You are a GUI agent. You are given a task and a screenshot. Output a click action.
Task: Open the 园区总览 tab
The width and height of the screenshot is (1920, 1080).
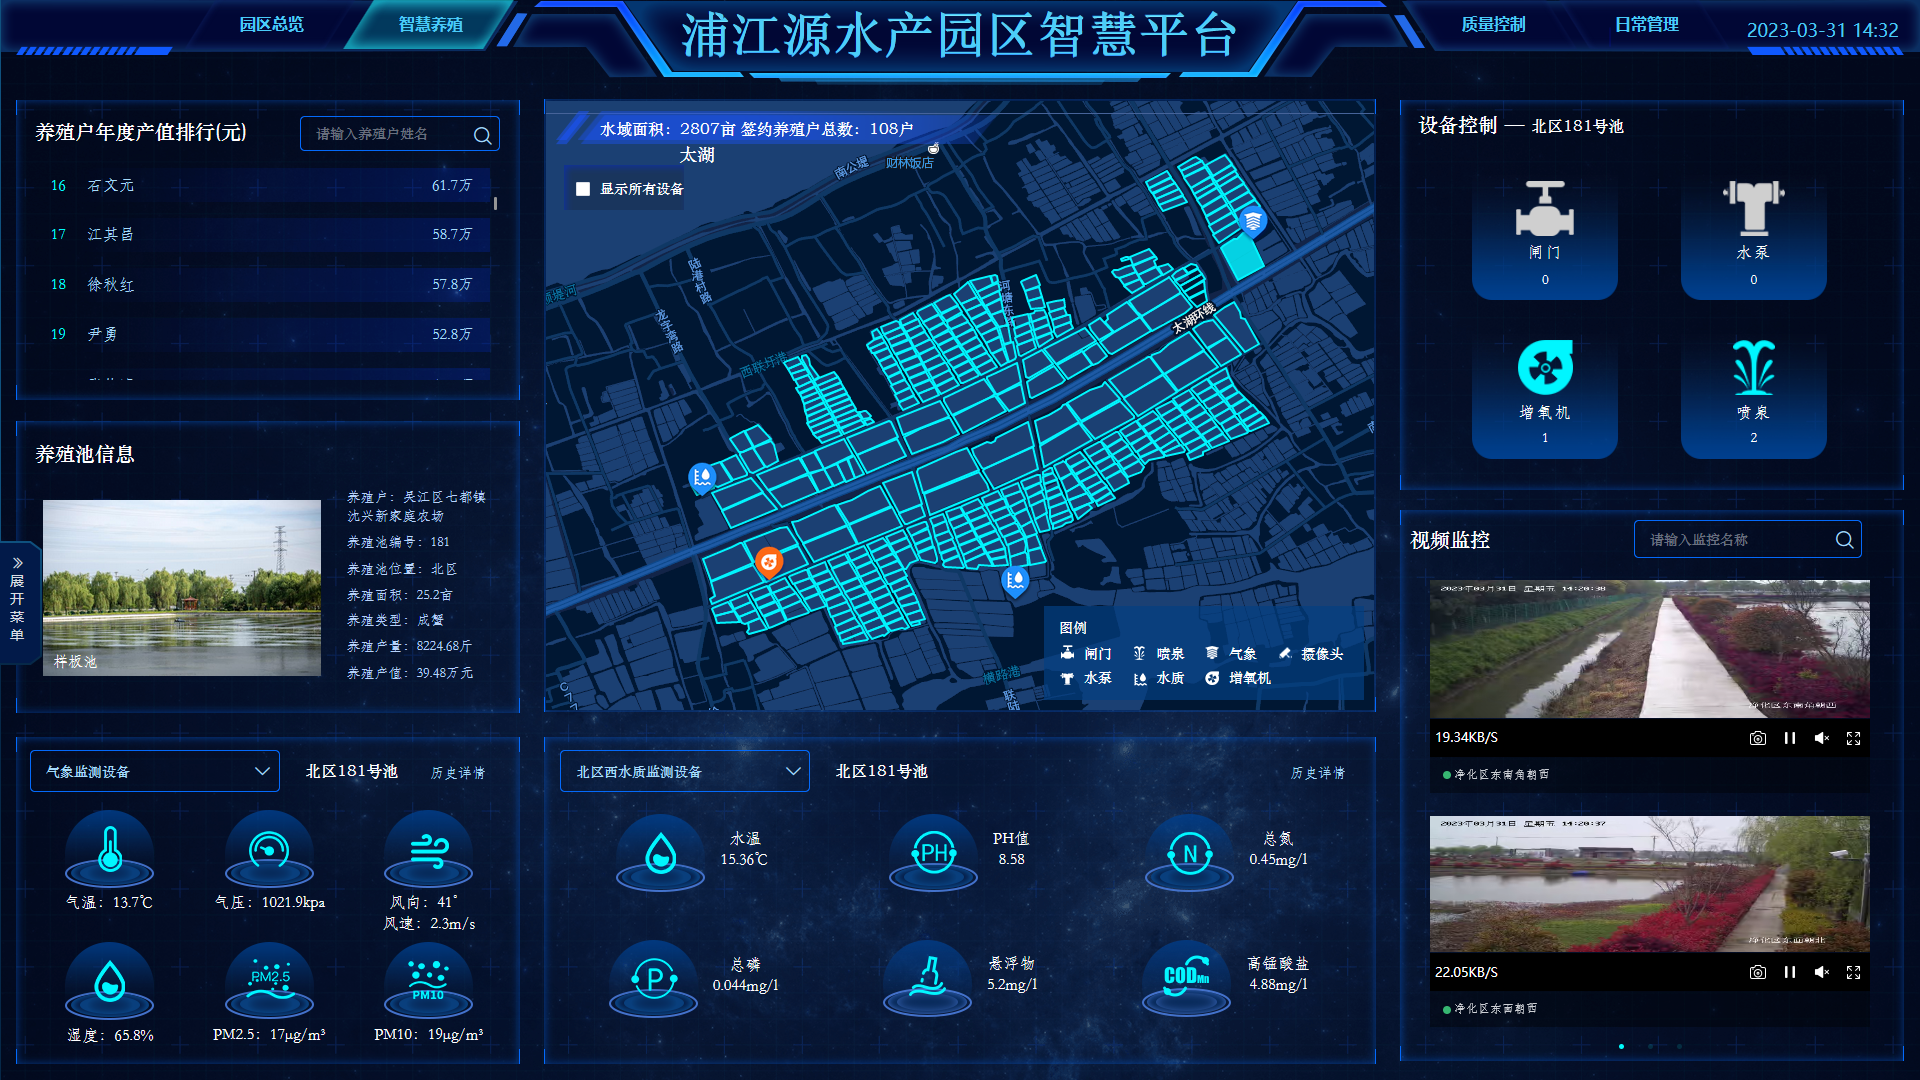coord(271,24)
